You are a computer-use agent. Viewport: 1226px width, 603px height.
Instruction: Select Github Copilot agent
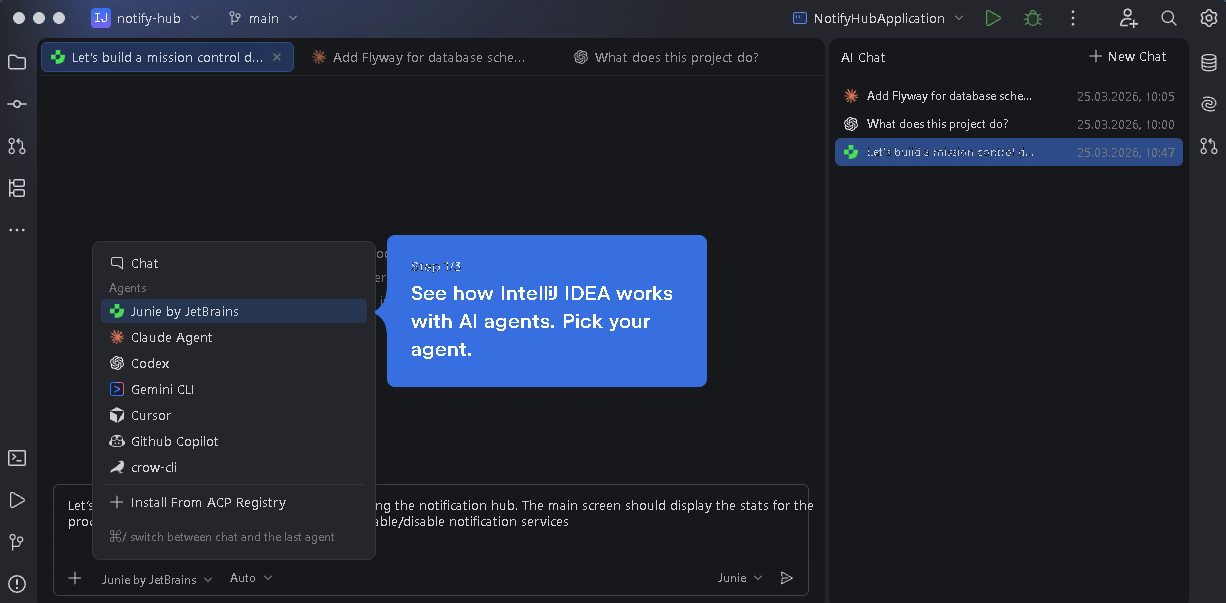pyautogui.click(x=234, y=441)
